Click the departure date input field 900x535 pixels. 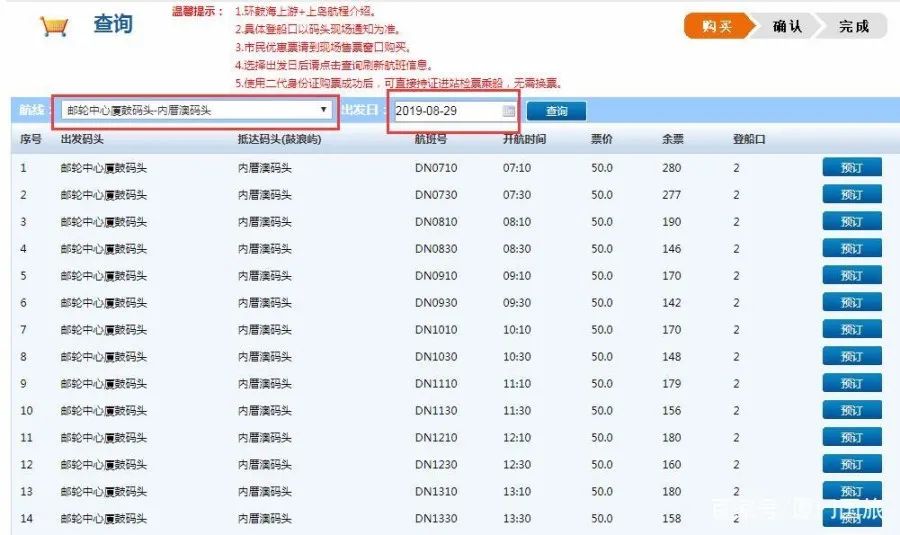tap(446, 111)
